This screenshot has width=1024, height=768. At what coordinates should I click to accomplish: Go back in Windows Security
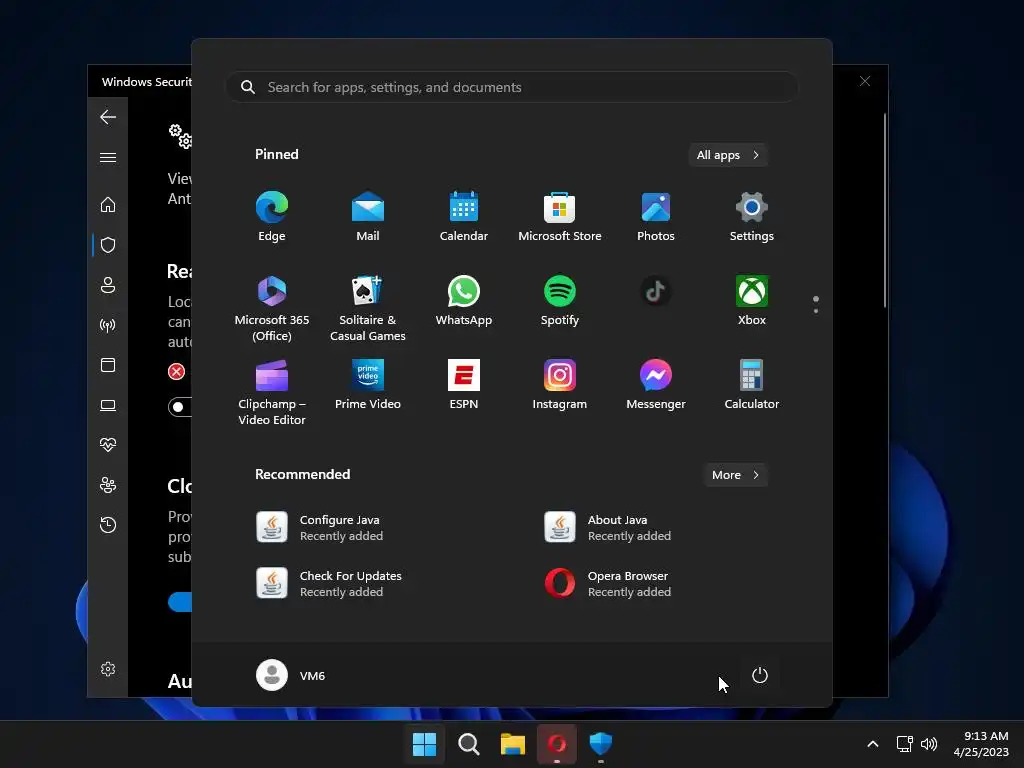click(108, 117)
